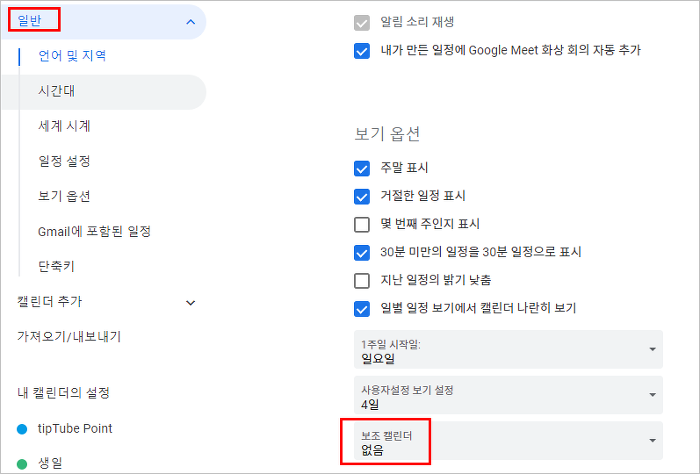Click the green 생일 calendar color dot
This screenshot has height=474, width=700.
(22, 464)
